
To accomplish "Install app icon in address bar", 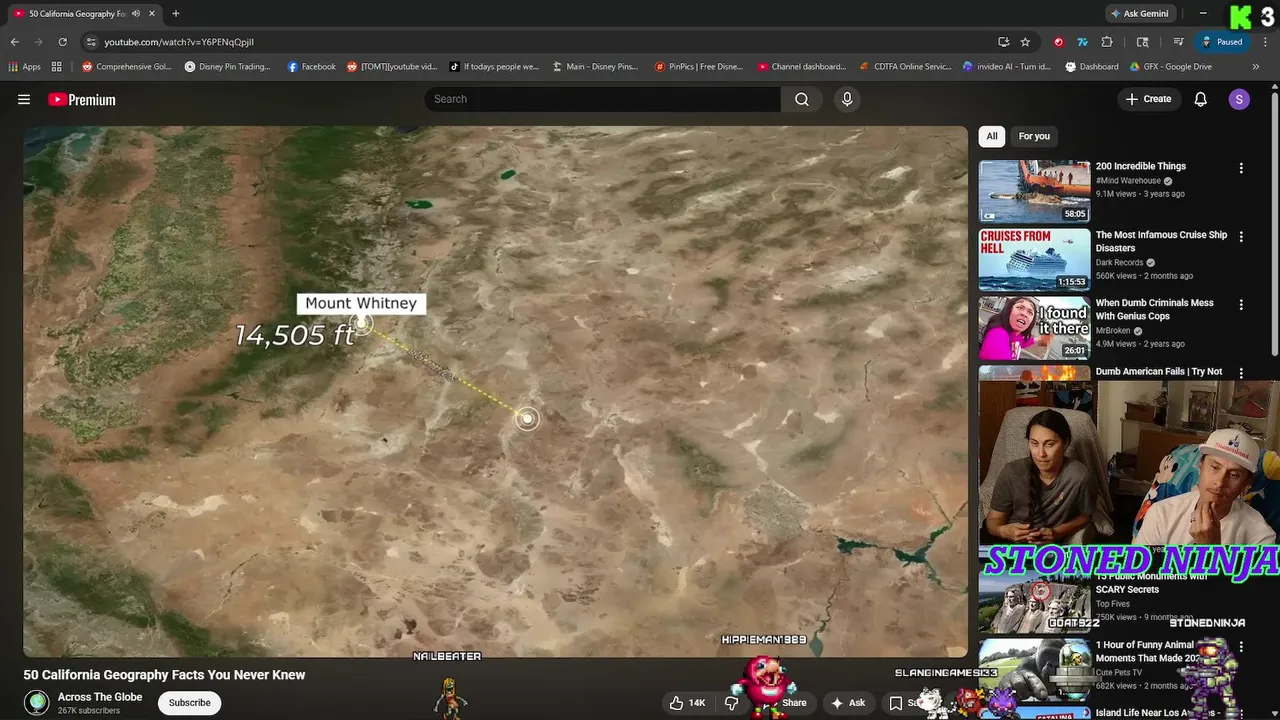I will coord(1003,42).
